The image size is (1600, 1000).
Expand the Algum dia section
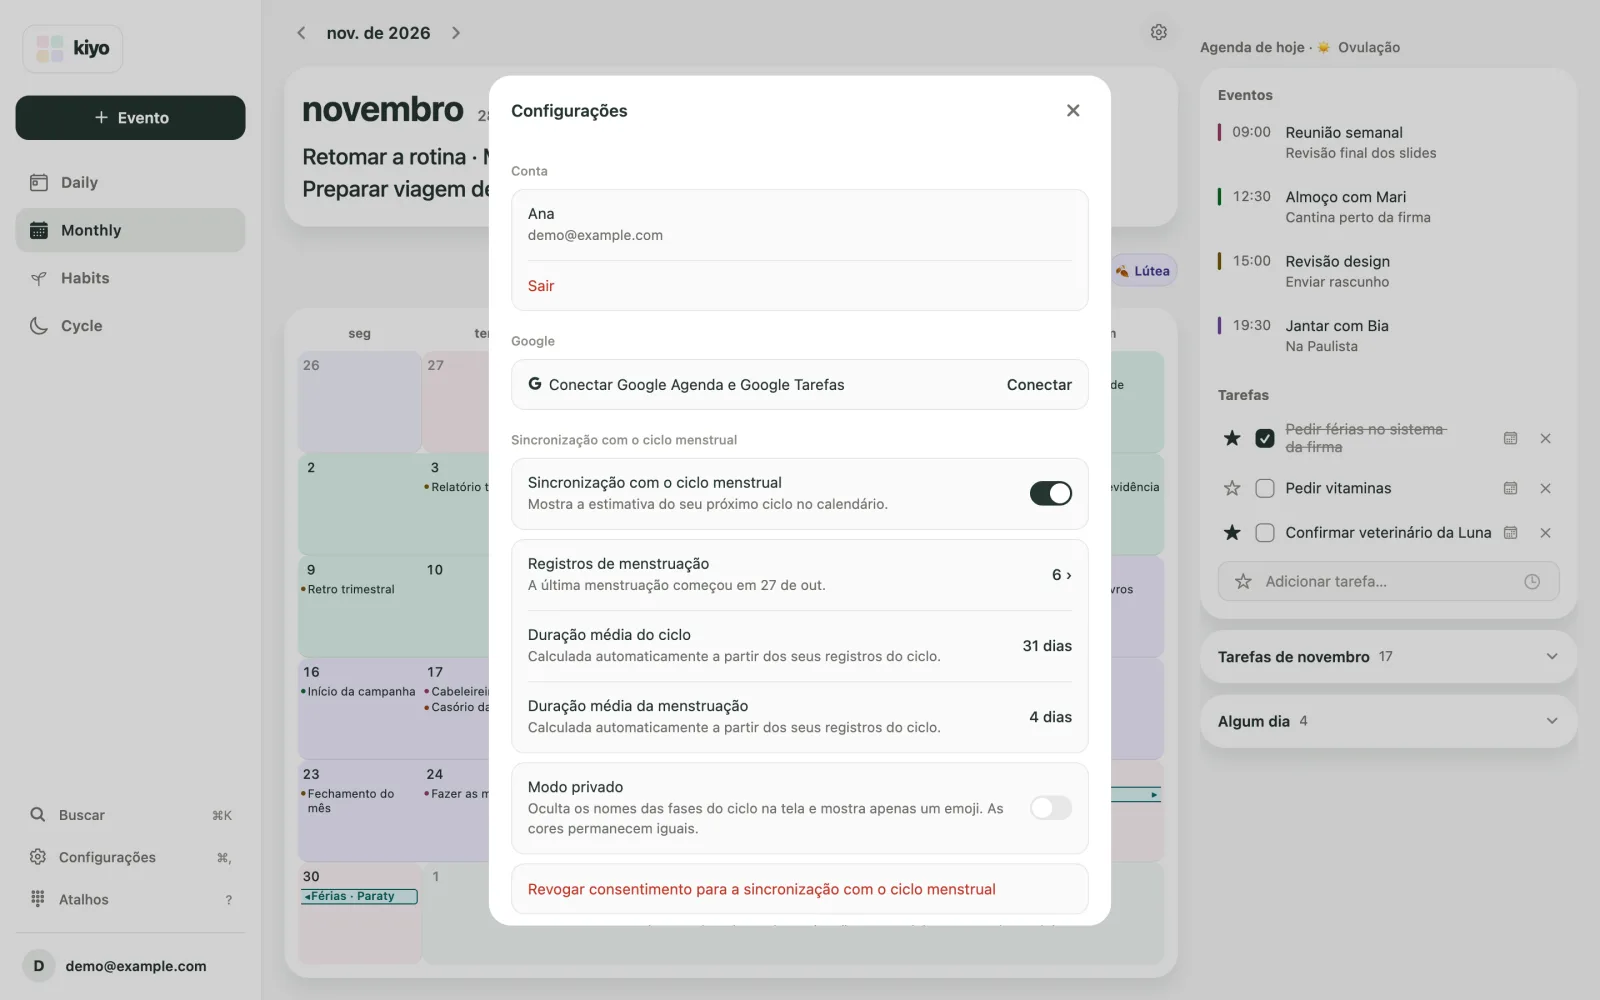(1388, 721)
